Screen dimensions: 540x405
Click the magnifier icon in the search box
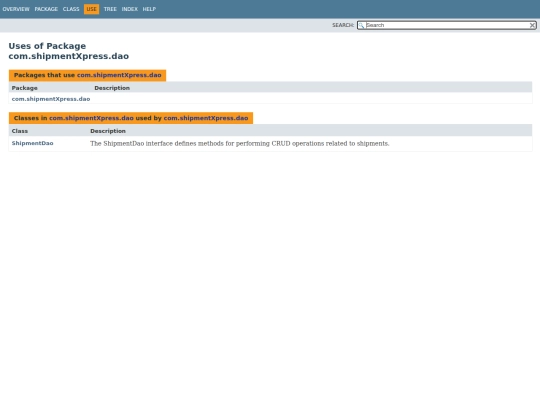(361, 25)
